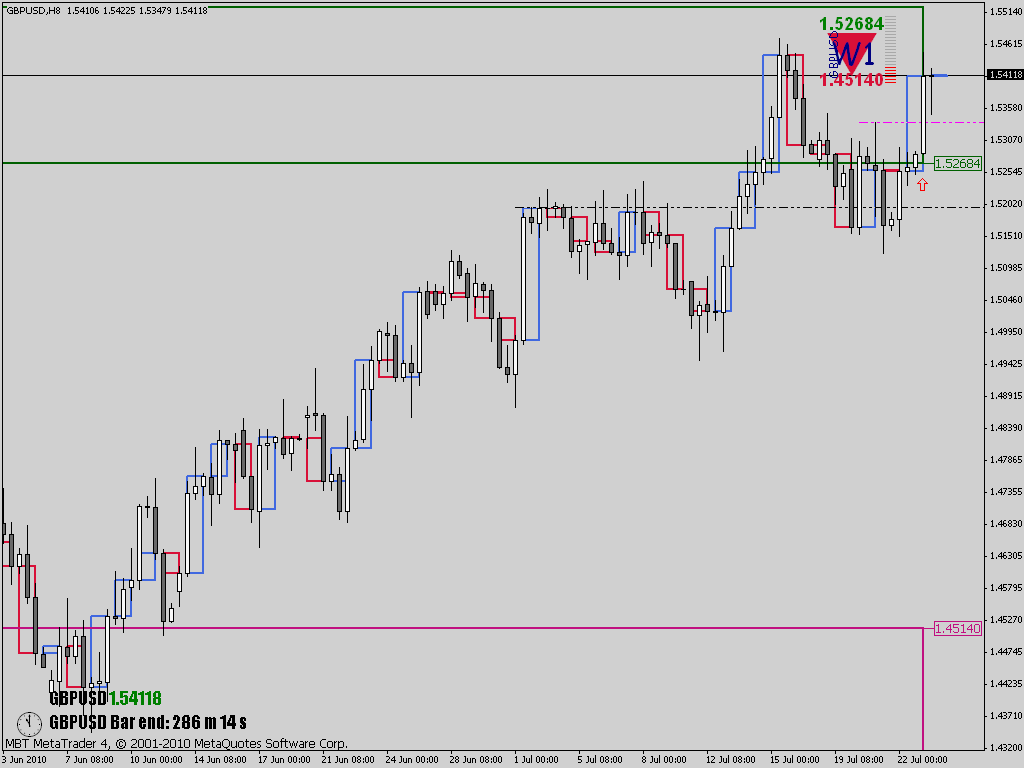Click the '5 Jul 08:00' time axis label
This screenshot has height=768, width=1024.
click(600, 760)
